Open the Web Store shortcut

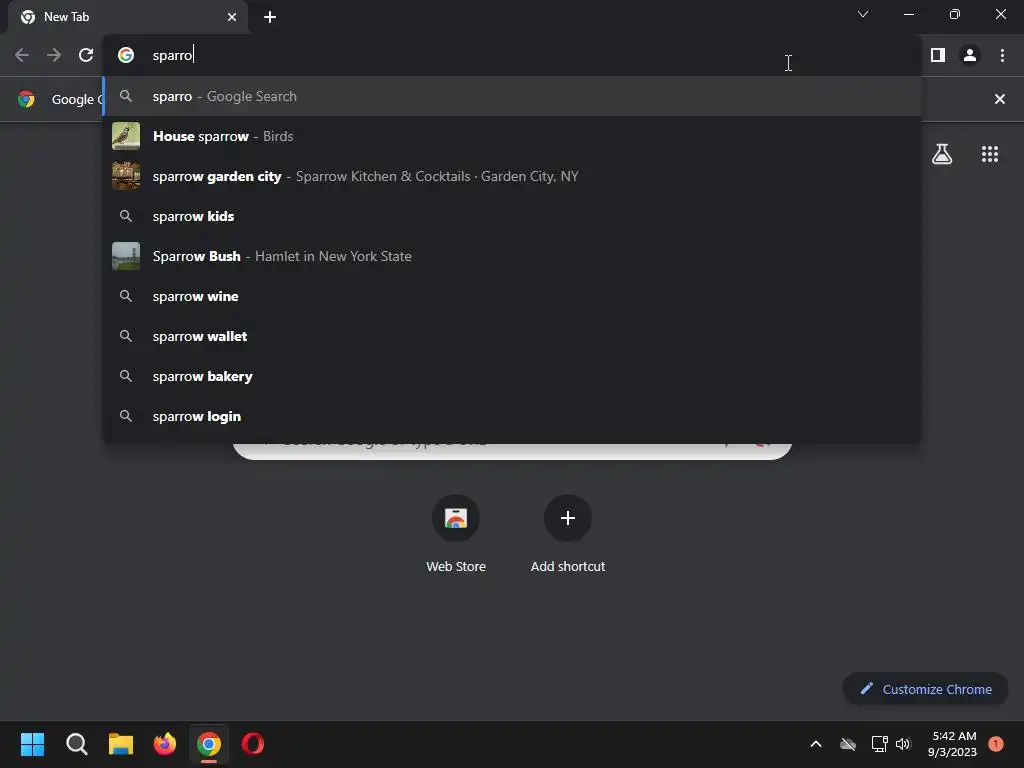pyautogui.click(x=456, y=534)
